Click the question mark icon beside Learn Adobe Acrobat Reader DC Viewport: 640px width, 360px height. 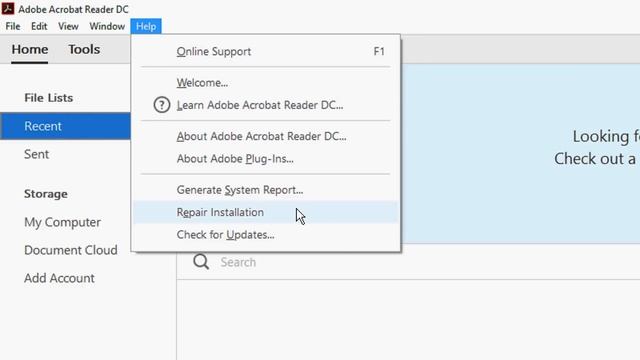(x=162, y=105)
